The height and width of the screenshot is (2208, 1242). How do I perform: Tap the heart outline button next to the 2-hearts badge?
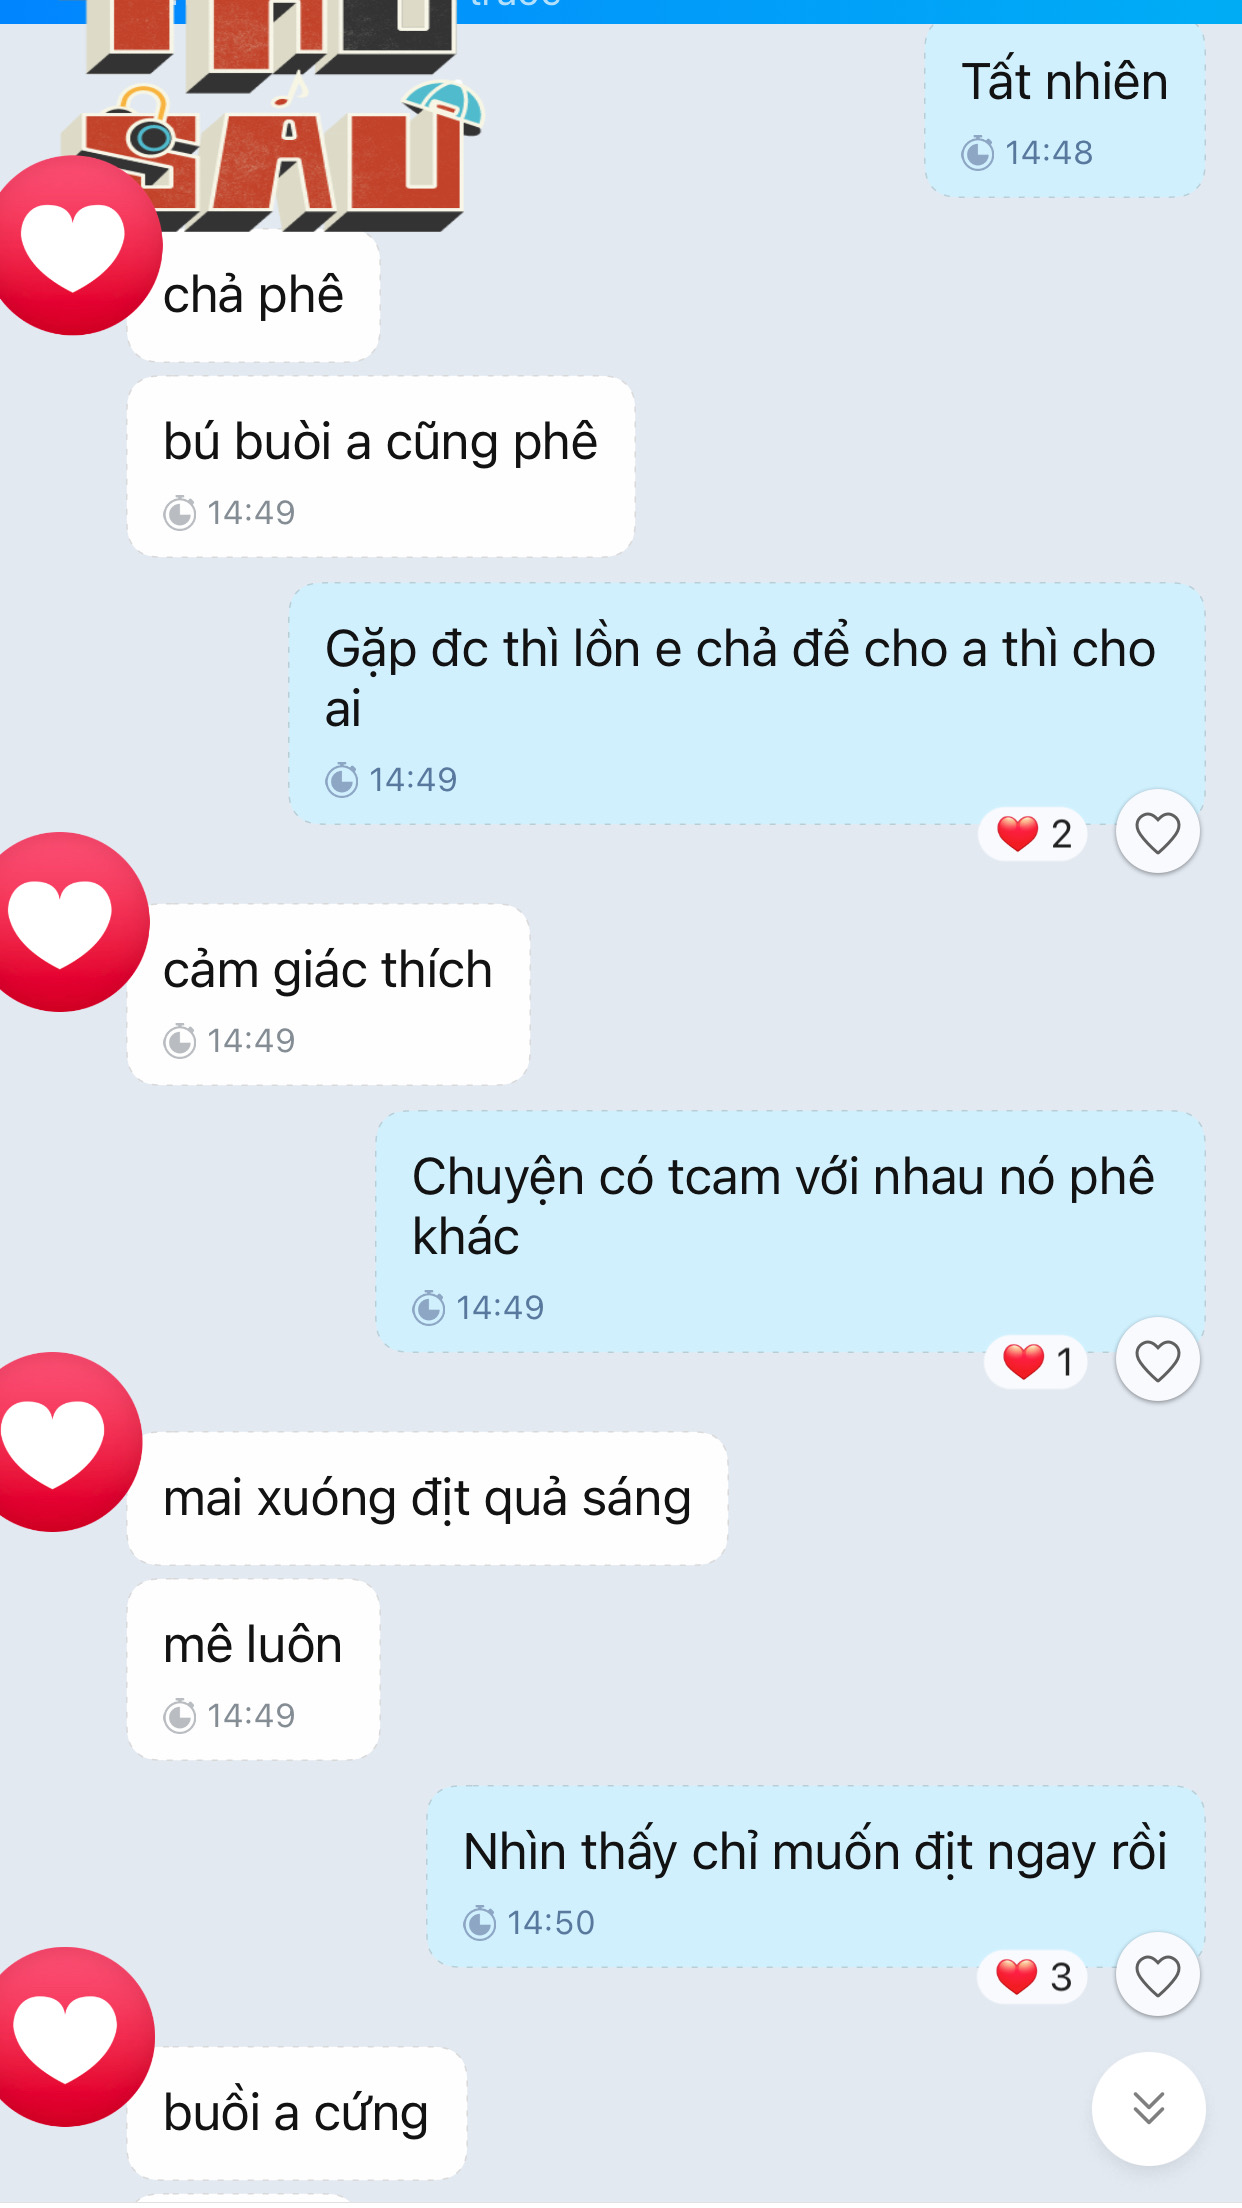(1157, 832)
